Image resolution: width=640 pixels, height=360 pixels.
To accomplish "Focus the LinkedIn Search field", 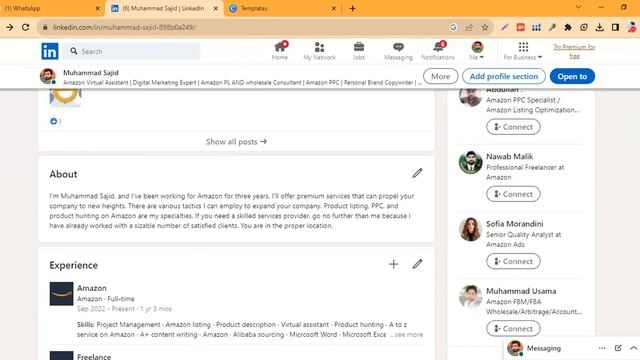I will (x=132, y=51).
